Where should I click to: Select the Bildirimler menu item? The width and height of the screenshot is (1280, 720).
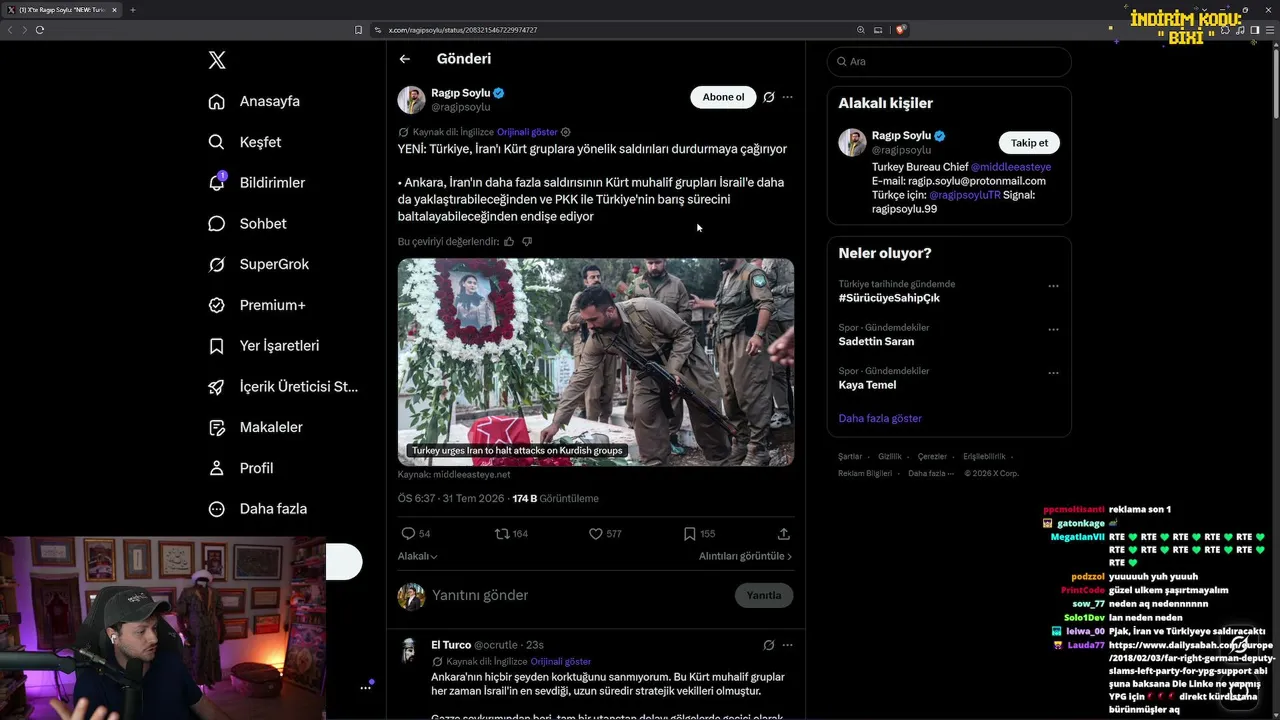click(272, 183)
